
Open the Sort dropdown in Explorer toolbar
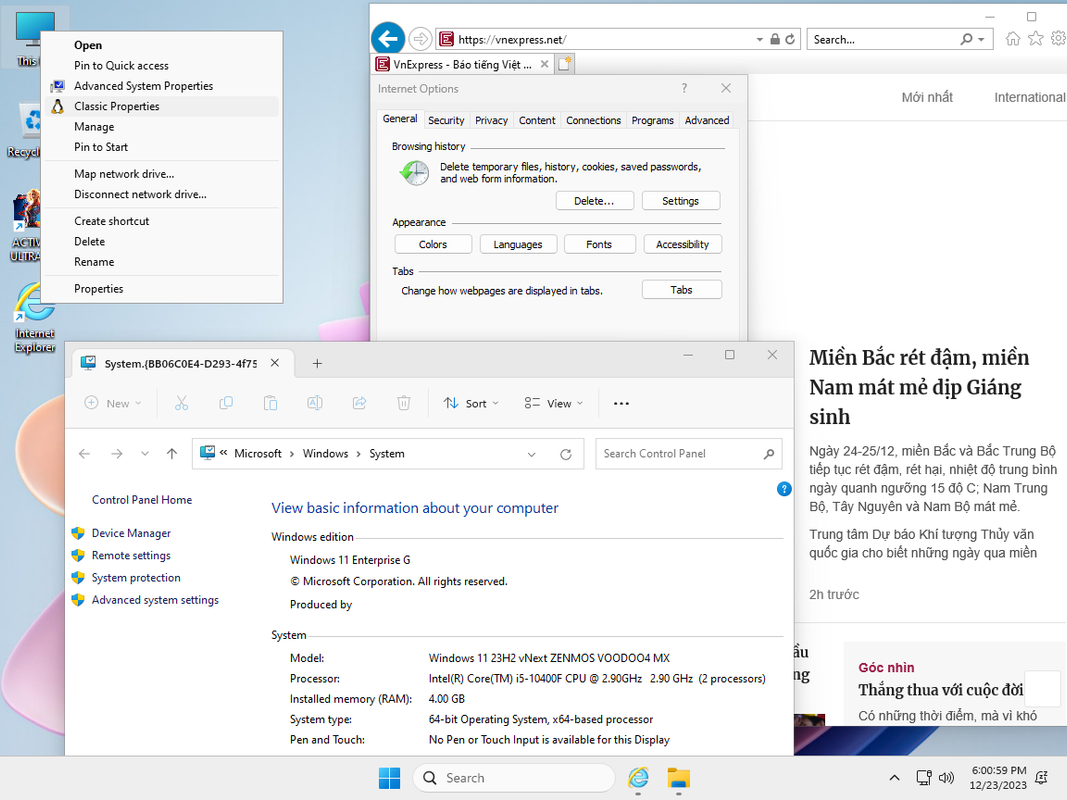(471, 403)
